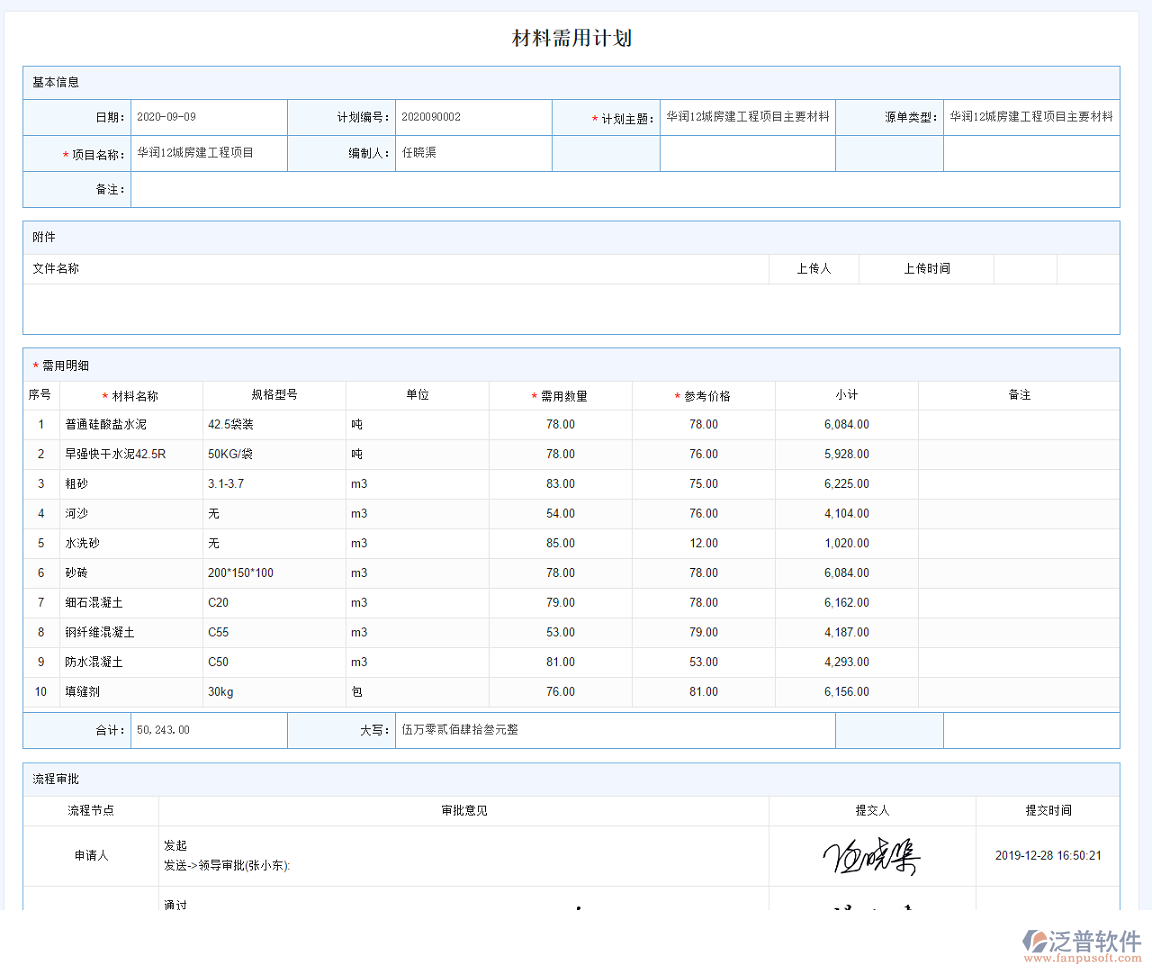Click the date field showing 2020-09-09

coord(210,117)
